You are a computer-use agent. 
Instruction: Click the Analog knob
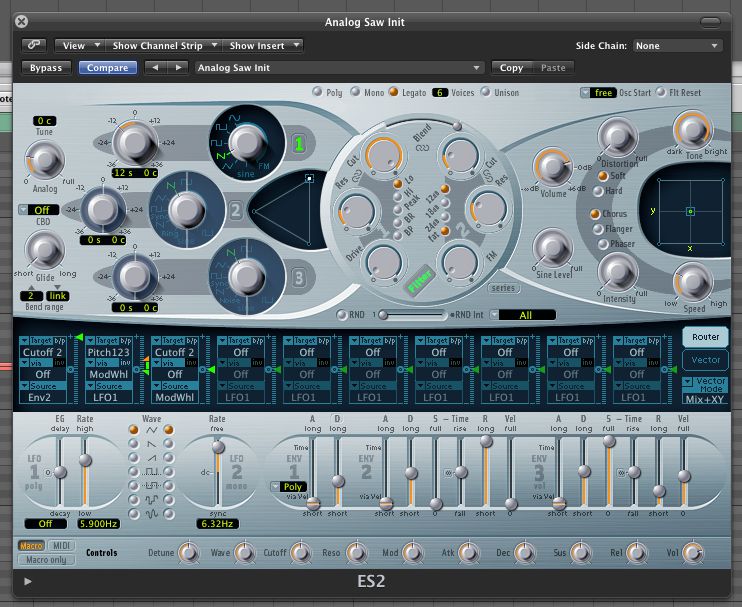pos(45,160)
